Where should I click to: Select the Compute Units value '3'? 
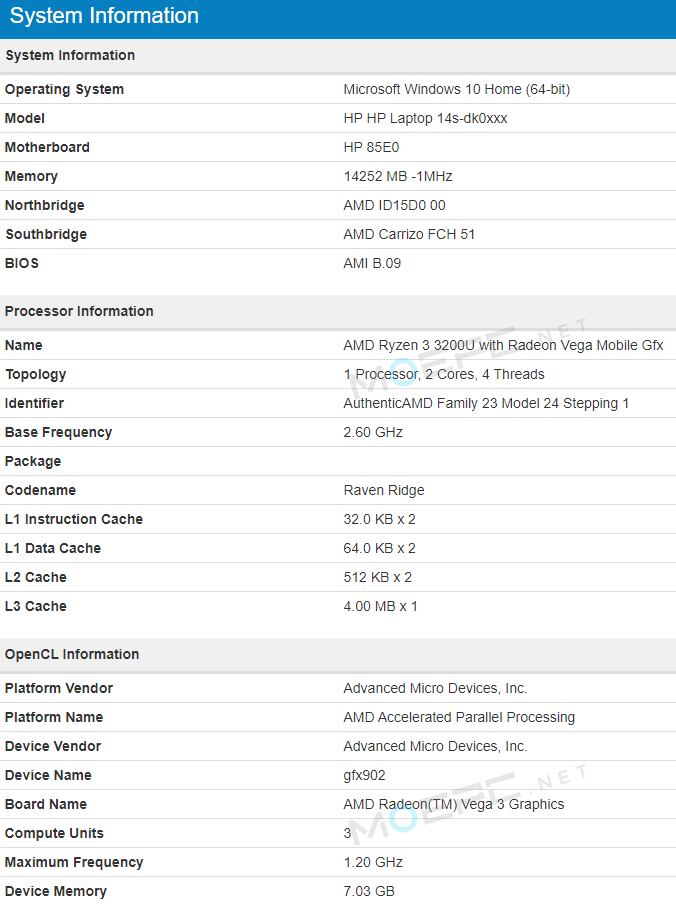[x=347, y=833]
